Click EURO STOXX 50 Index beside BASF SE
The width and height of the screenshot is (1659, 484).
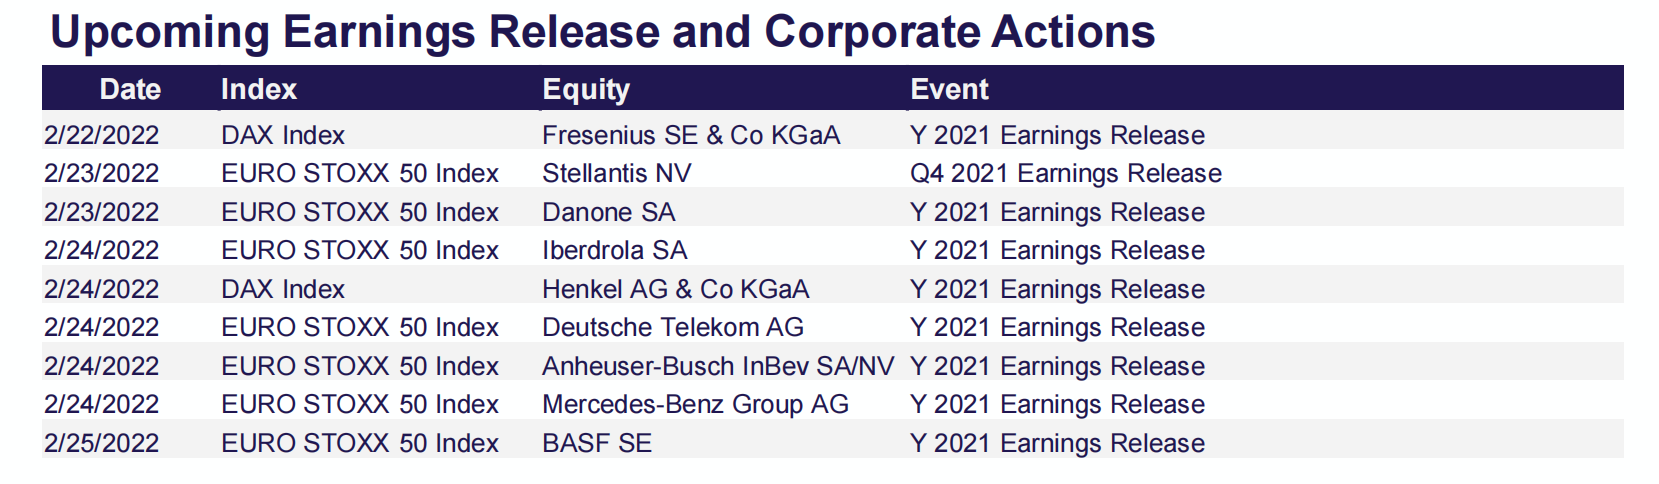[x=360, y=443]
